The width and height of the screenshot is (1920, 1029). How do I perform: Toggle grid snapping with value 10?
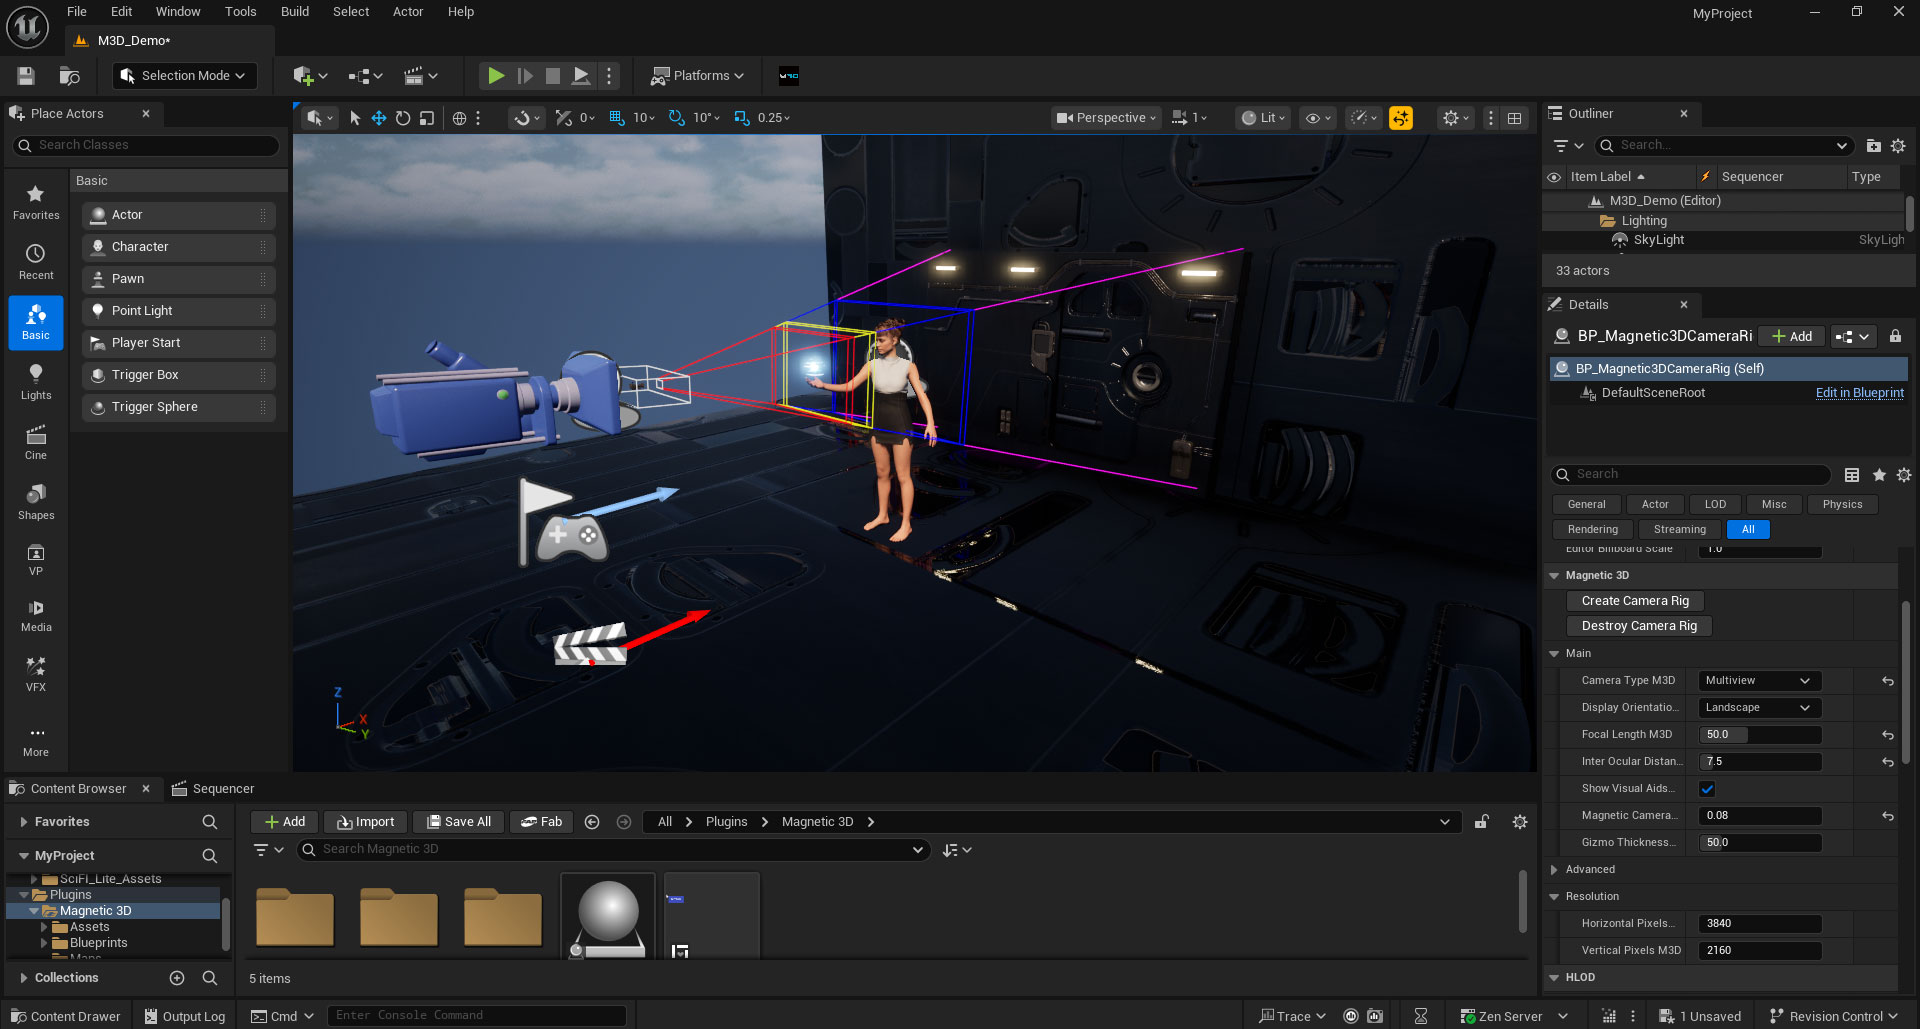point(617,118)
